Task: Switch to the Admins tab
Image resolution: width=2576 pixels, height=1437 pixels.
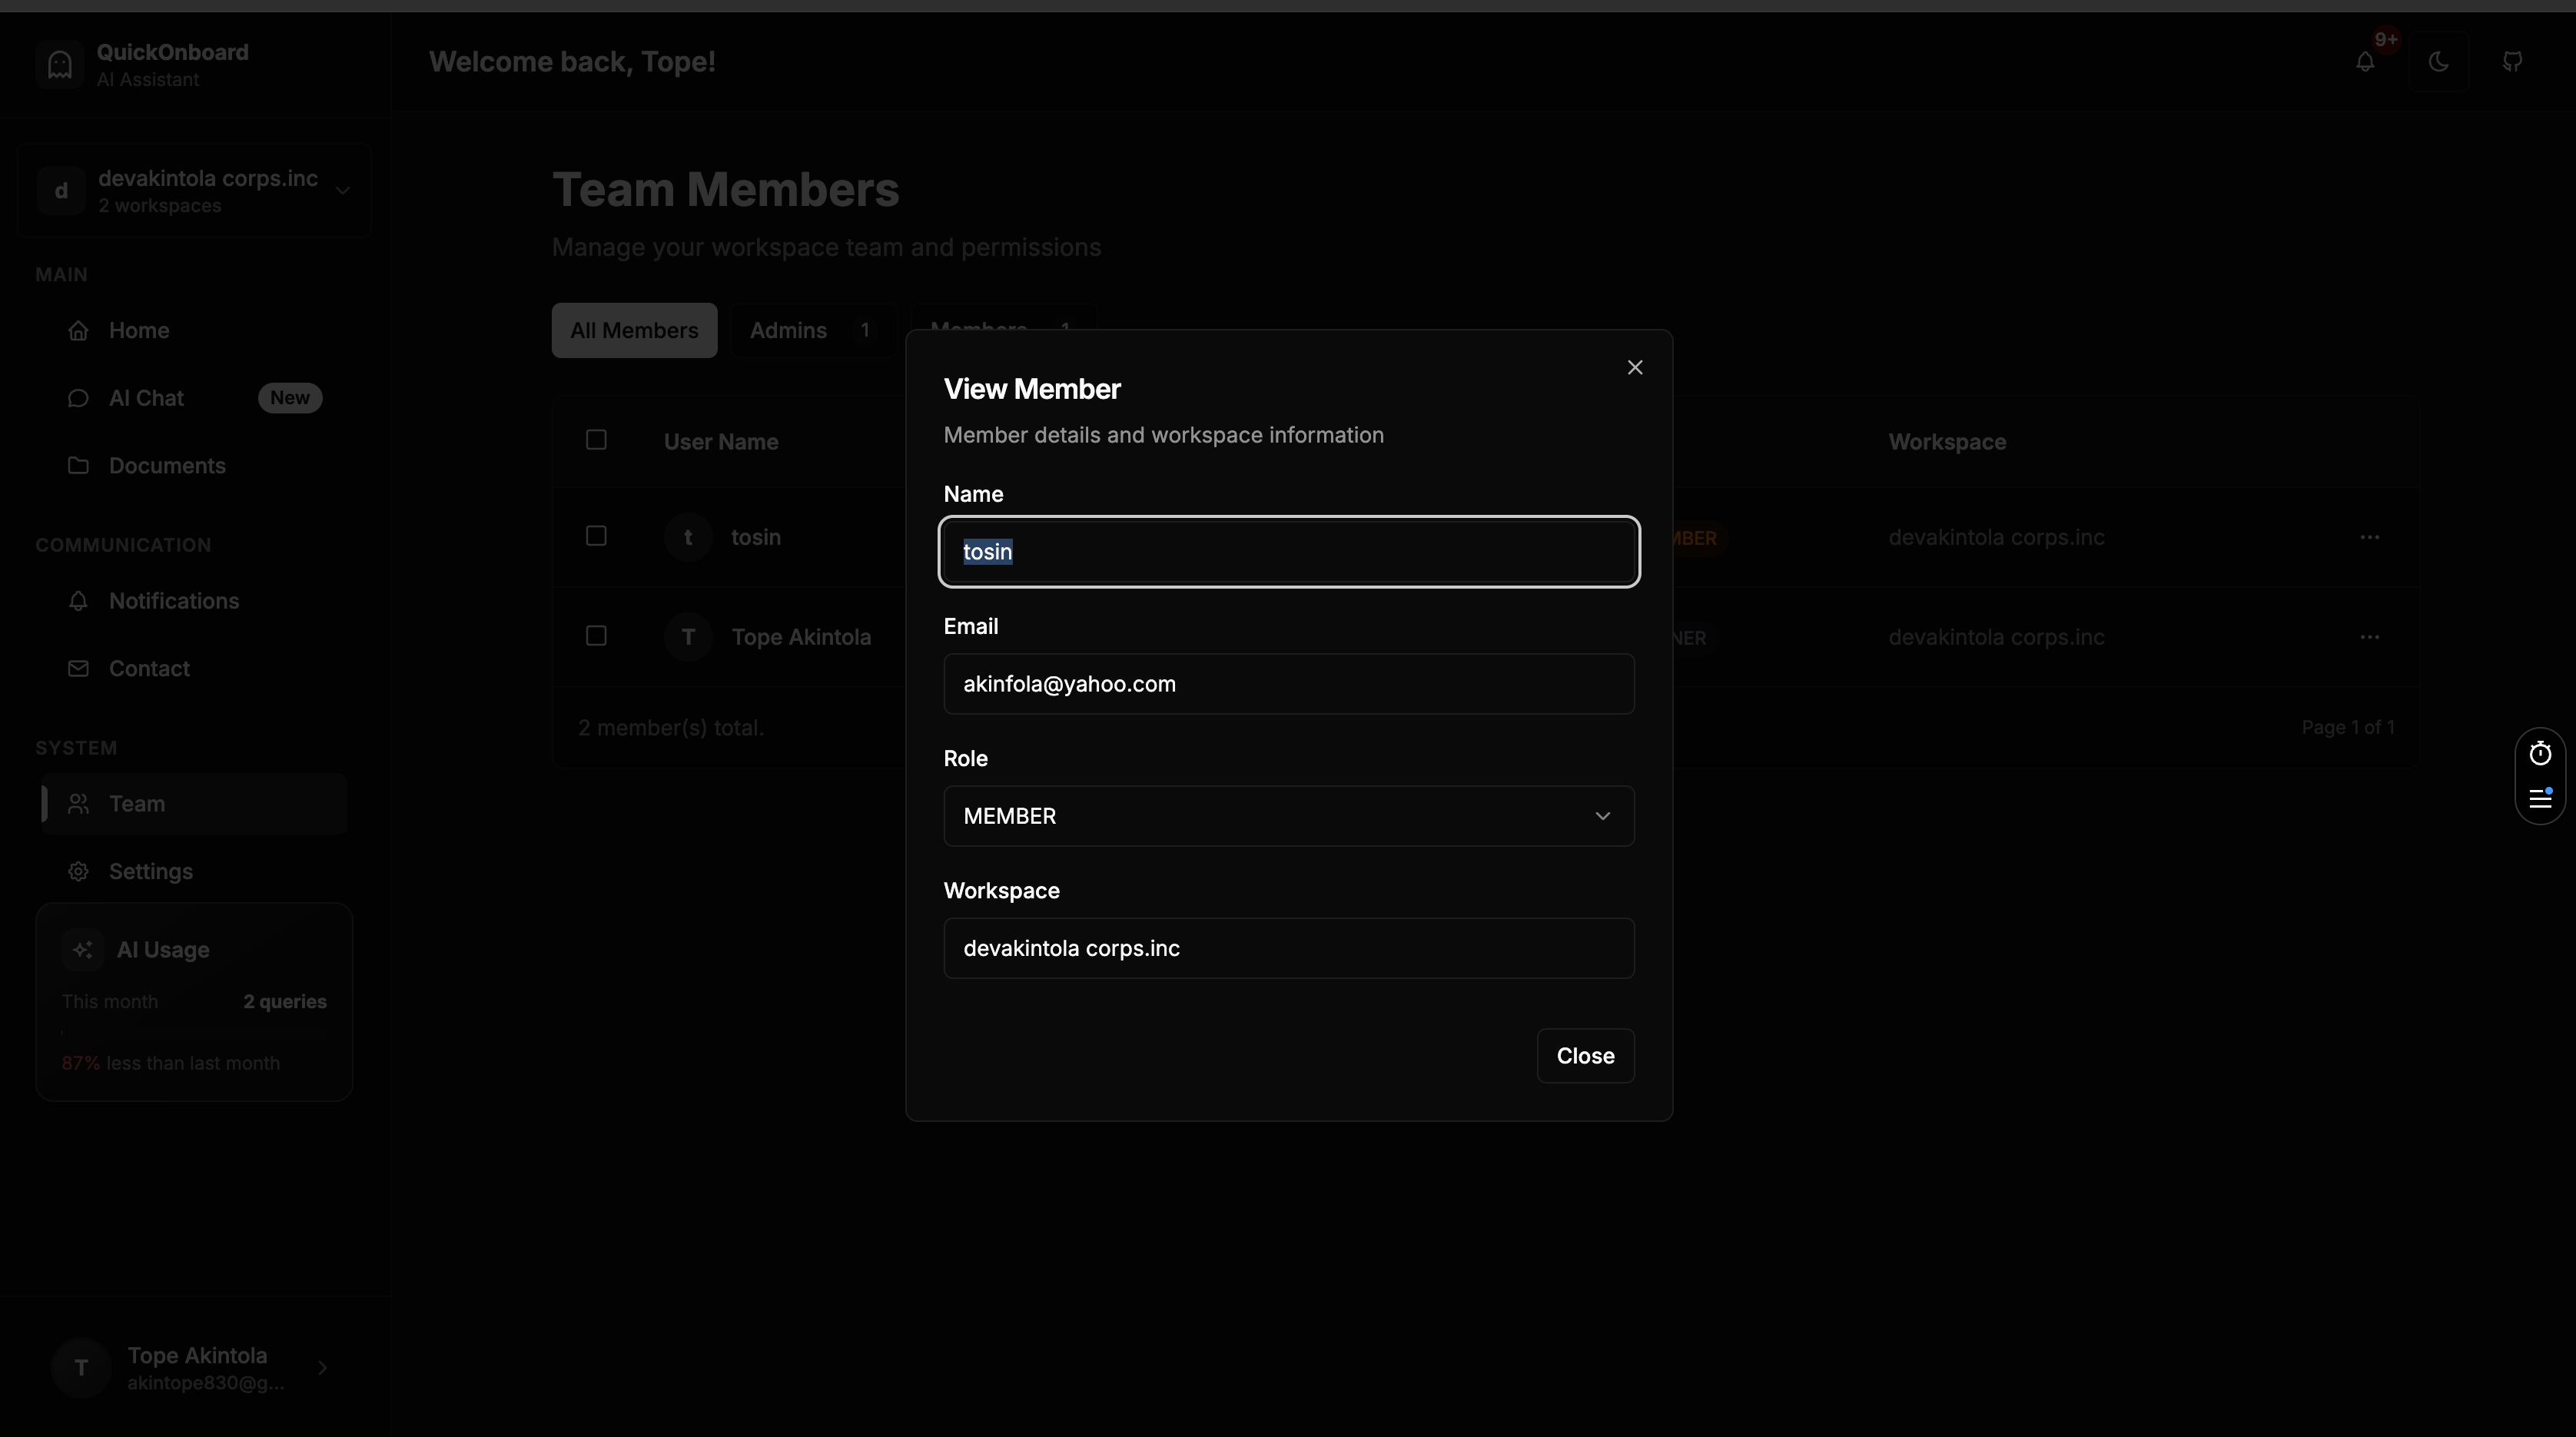Action: click(x=811, y=330)
